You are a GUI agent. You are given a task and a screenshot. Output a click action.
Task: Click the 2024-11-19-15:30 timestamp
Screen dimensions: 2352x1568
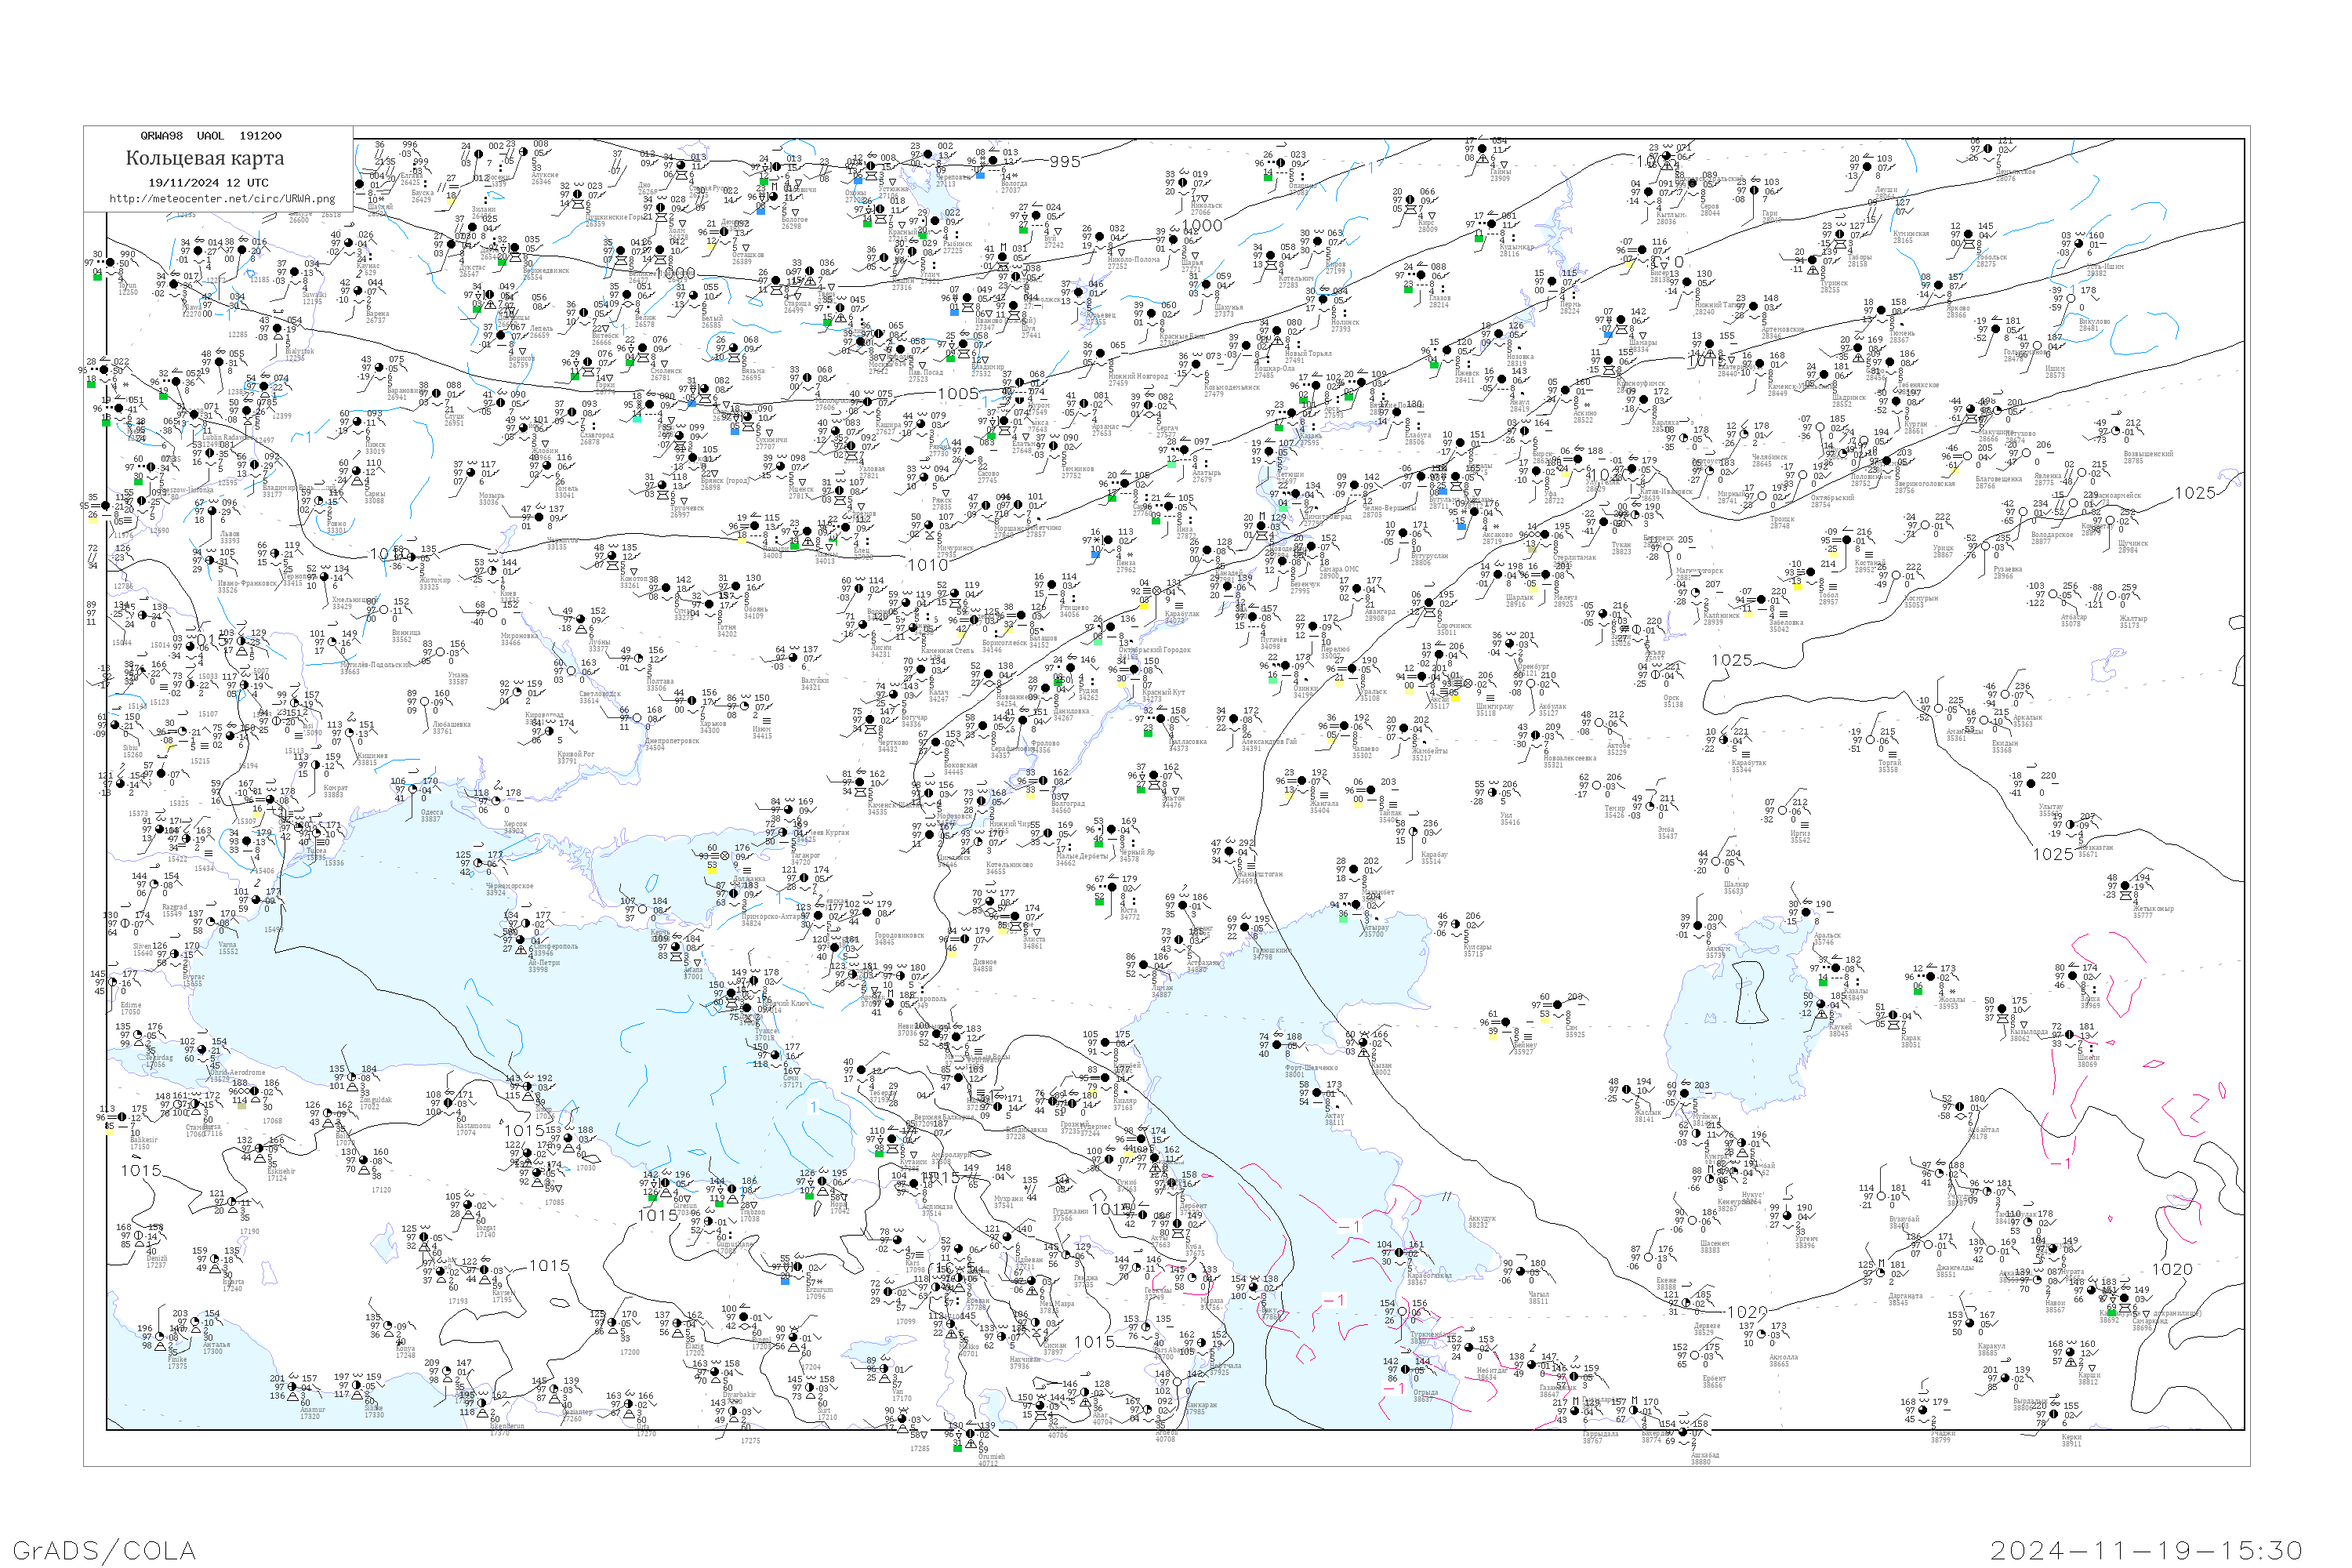[x=2147, y=1550]
